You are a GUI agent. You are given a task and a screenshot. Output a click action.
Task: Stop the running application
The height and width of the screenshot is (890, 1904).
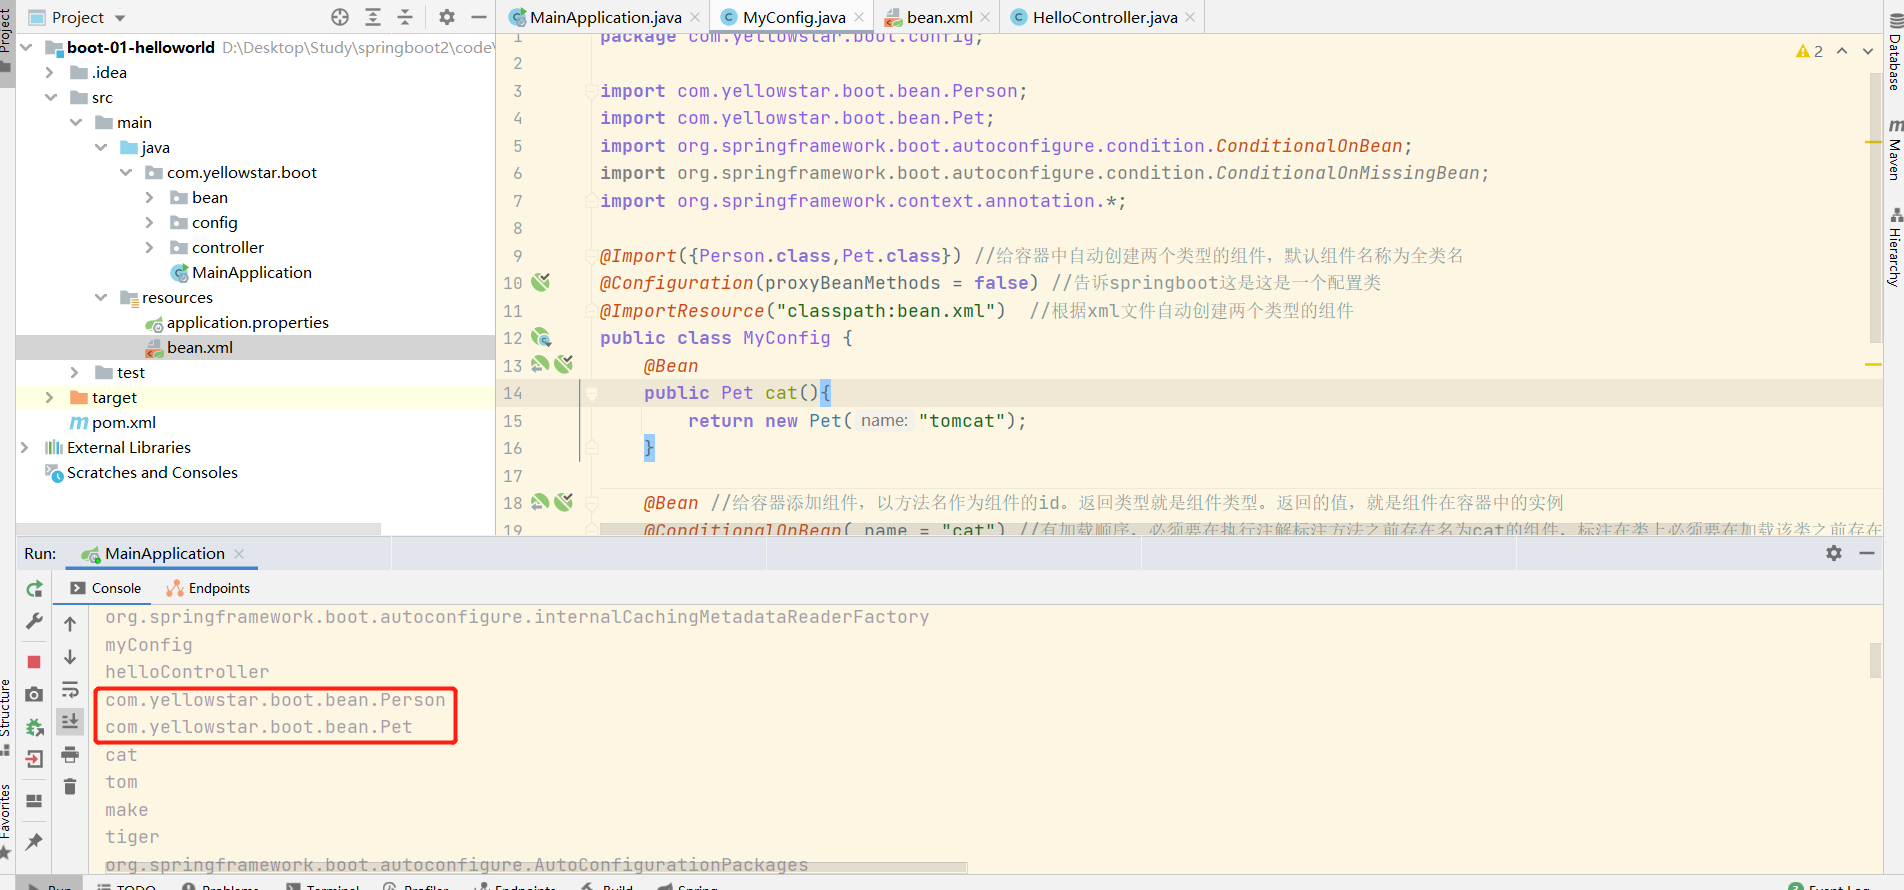34,662
